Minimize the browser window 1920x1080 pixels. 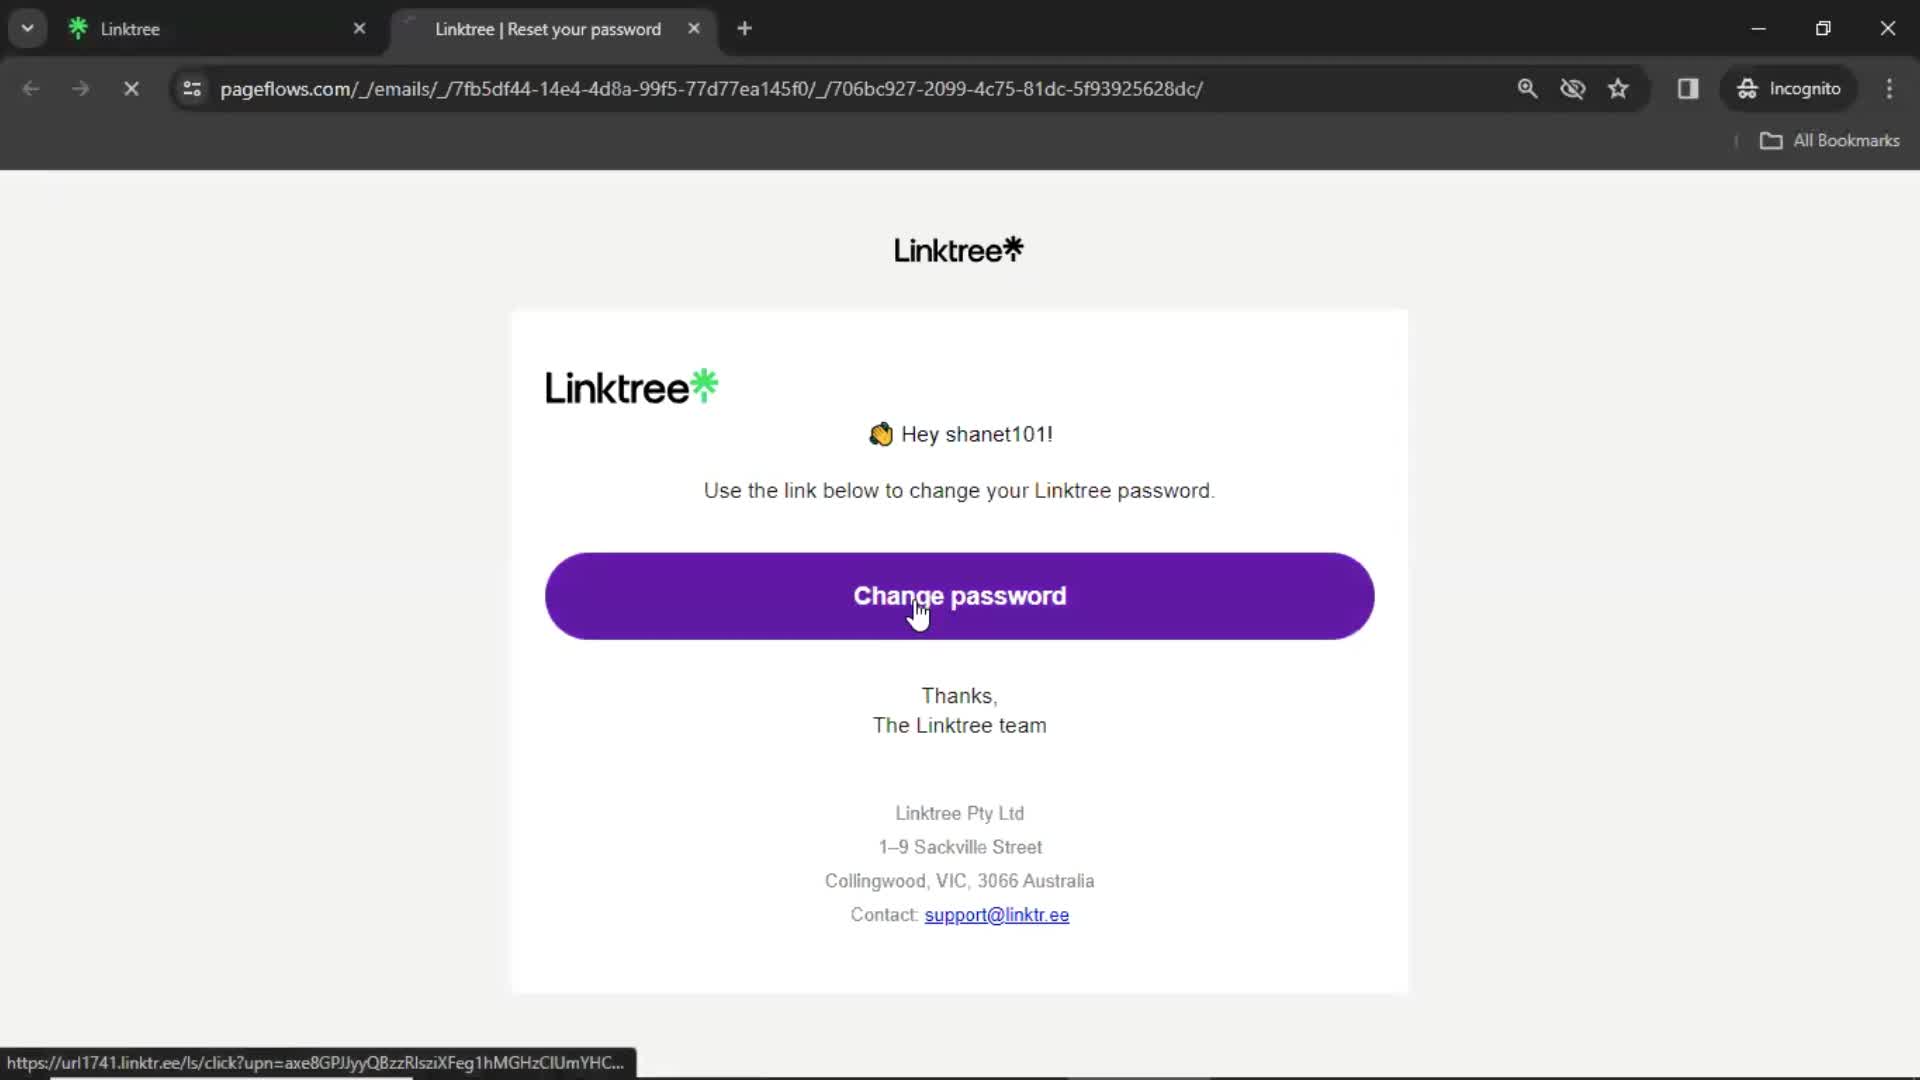[1759, 29]
